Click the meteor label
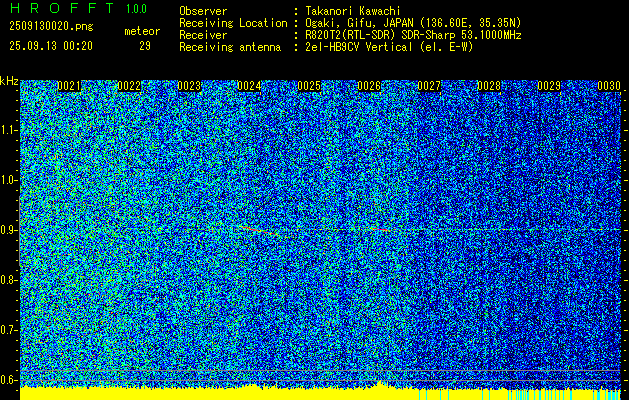629x400 pixels. [x=142, y=32]
